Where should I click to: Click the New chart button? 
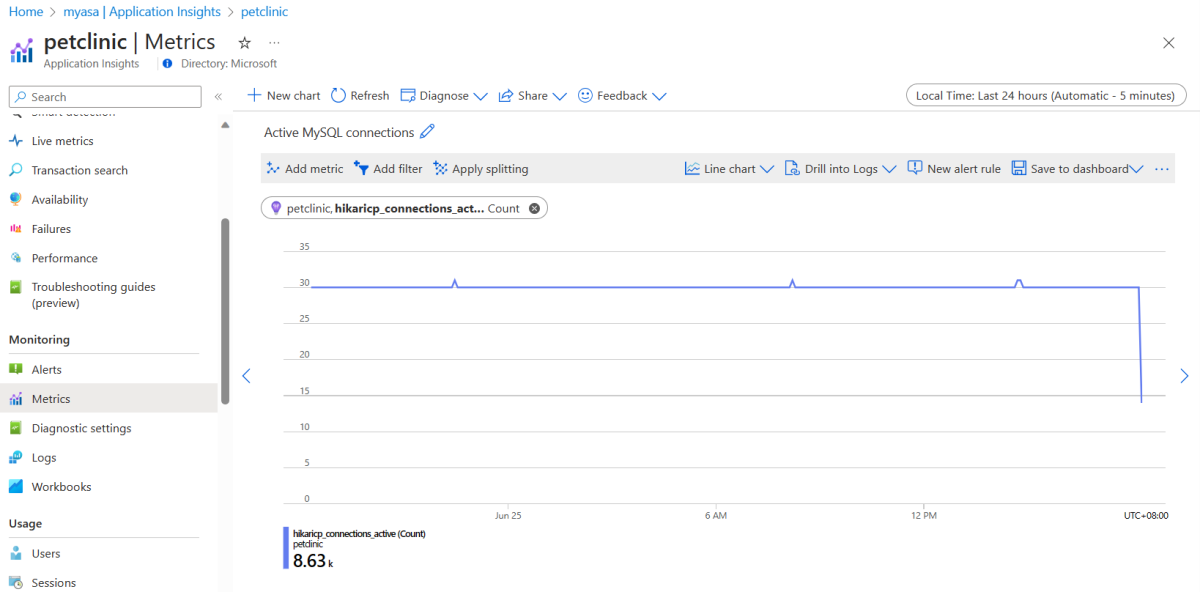click(x=284, y=96)
